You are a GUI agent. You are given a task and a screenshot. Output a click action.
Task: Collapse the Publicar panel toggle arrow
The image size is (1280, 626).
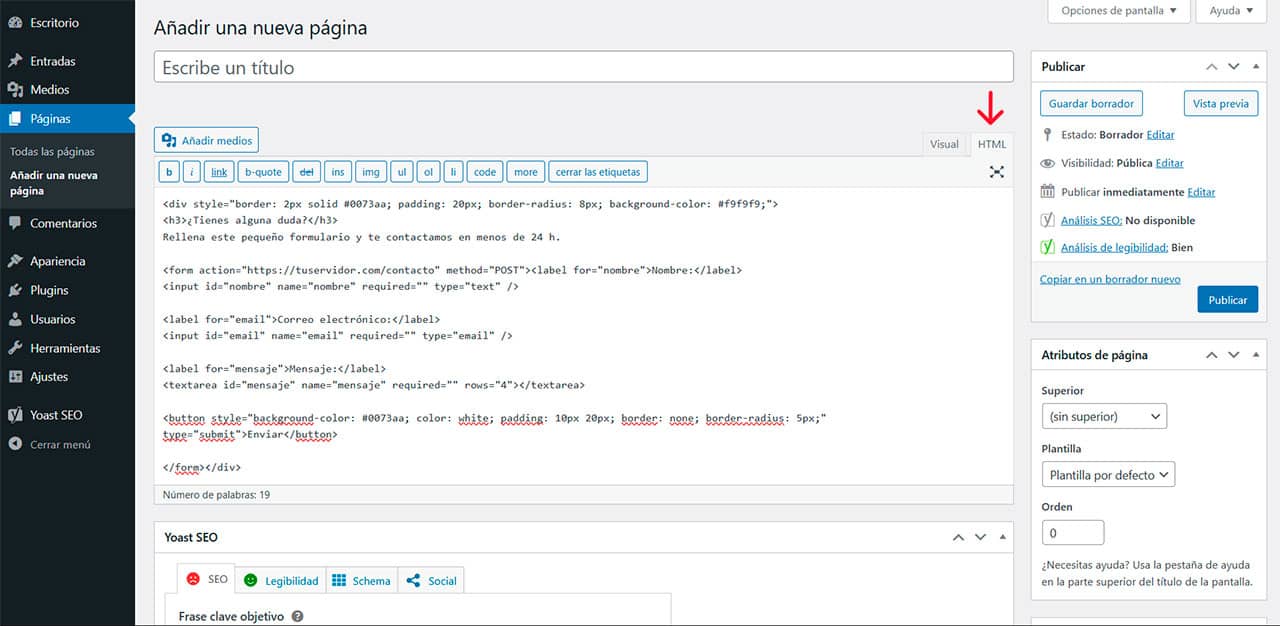(x=1257, y=66)
